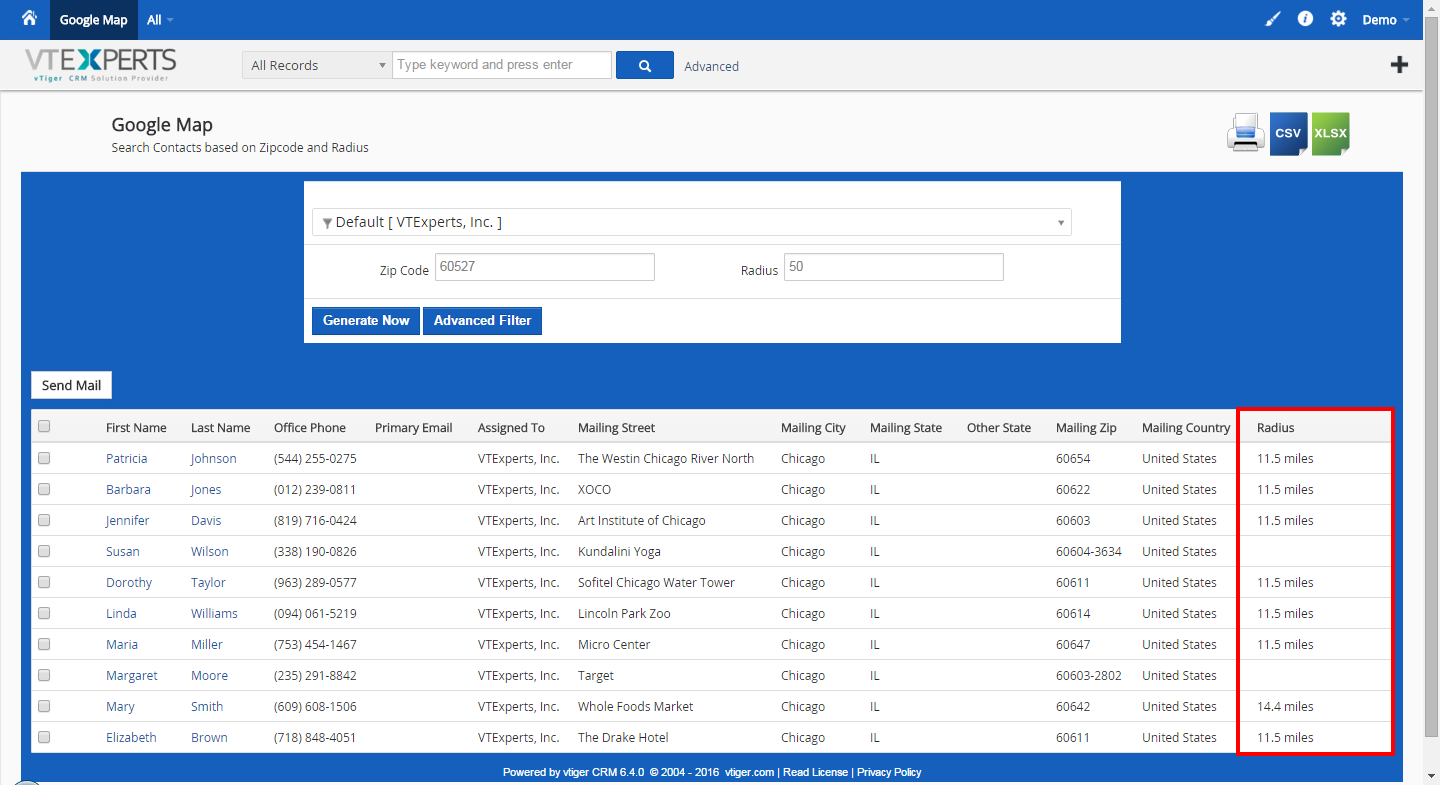Open the info icon in top bar

coord(1305,19)
